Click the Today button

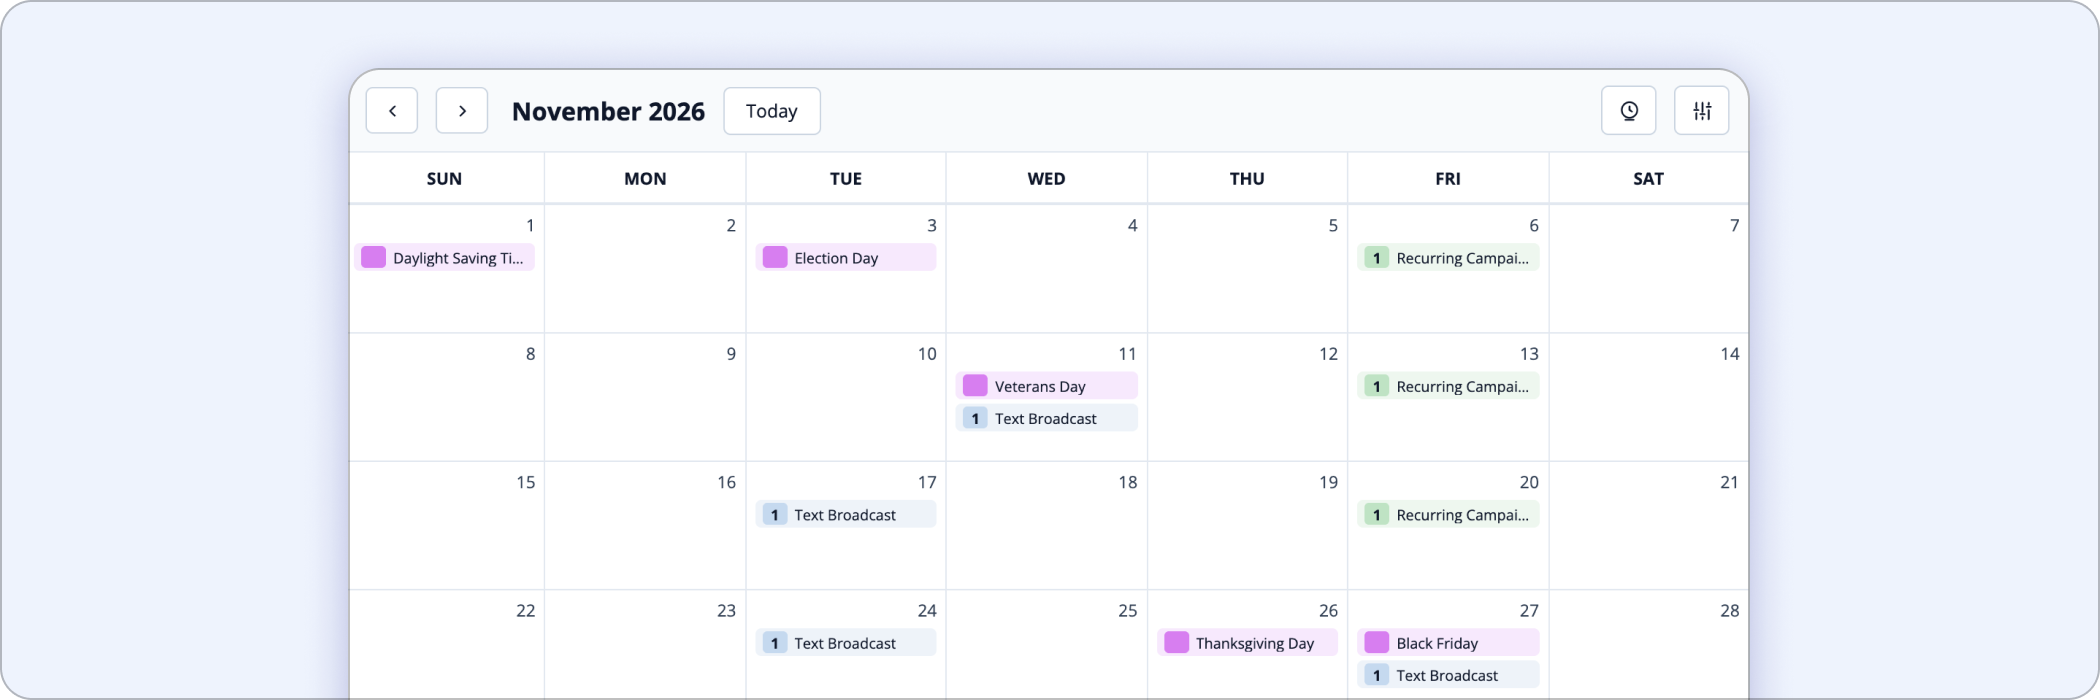click(772, 111)
